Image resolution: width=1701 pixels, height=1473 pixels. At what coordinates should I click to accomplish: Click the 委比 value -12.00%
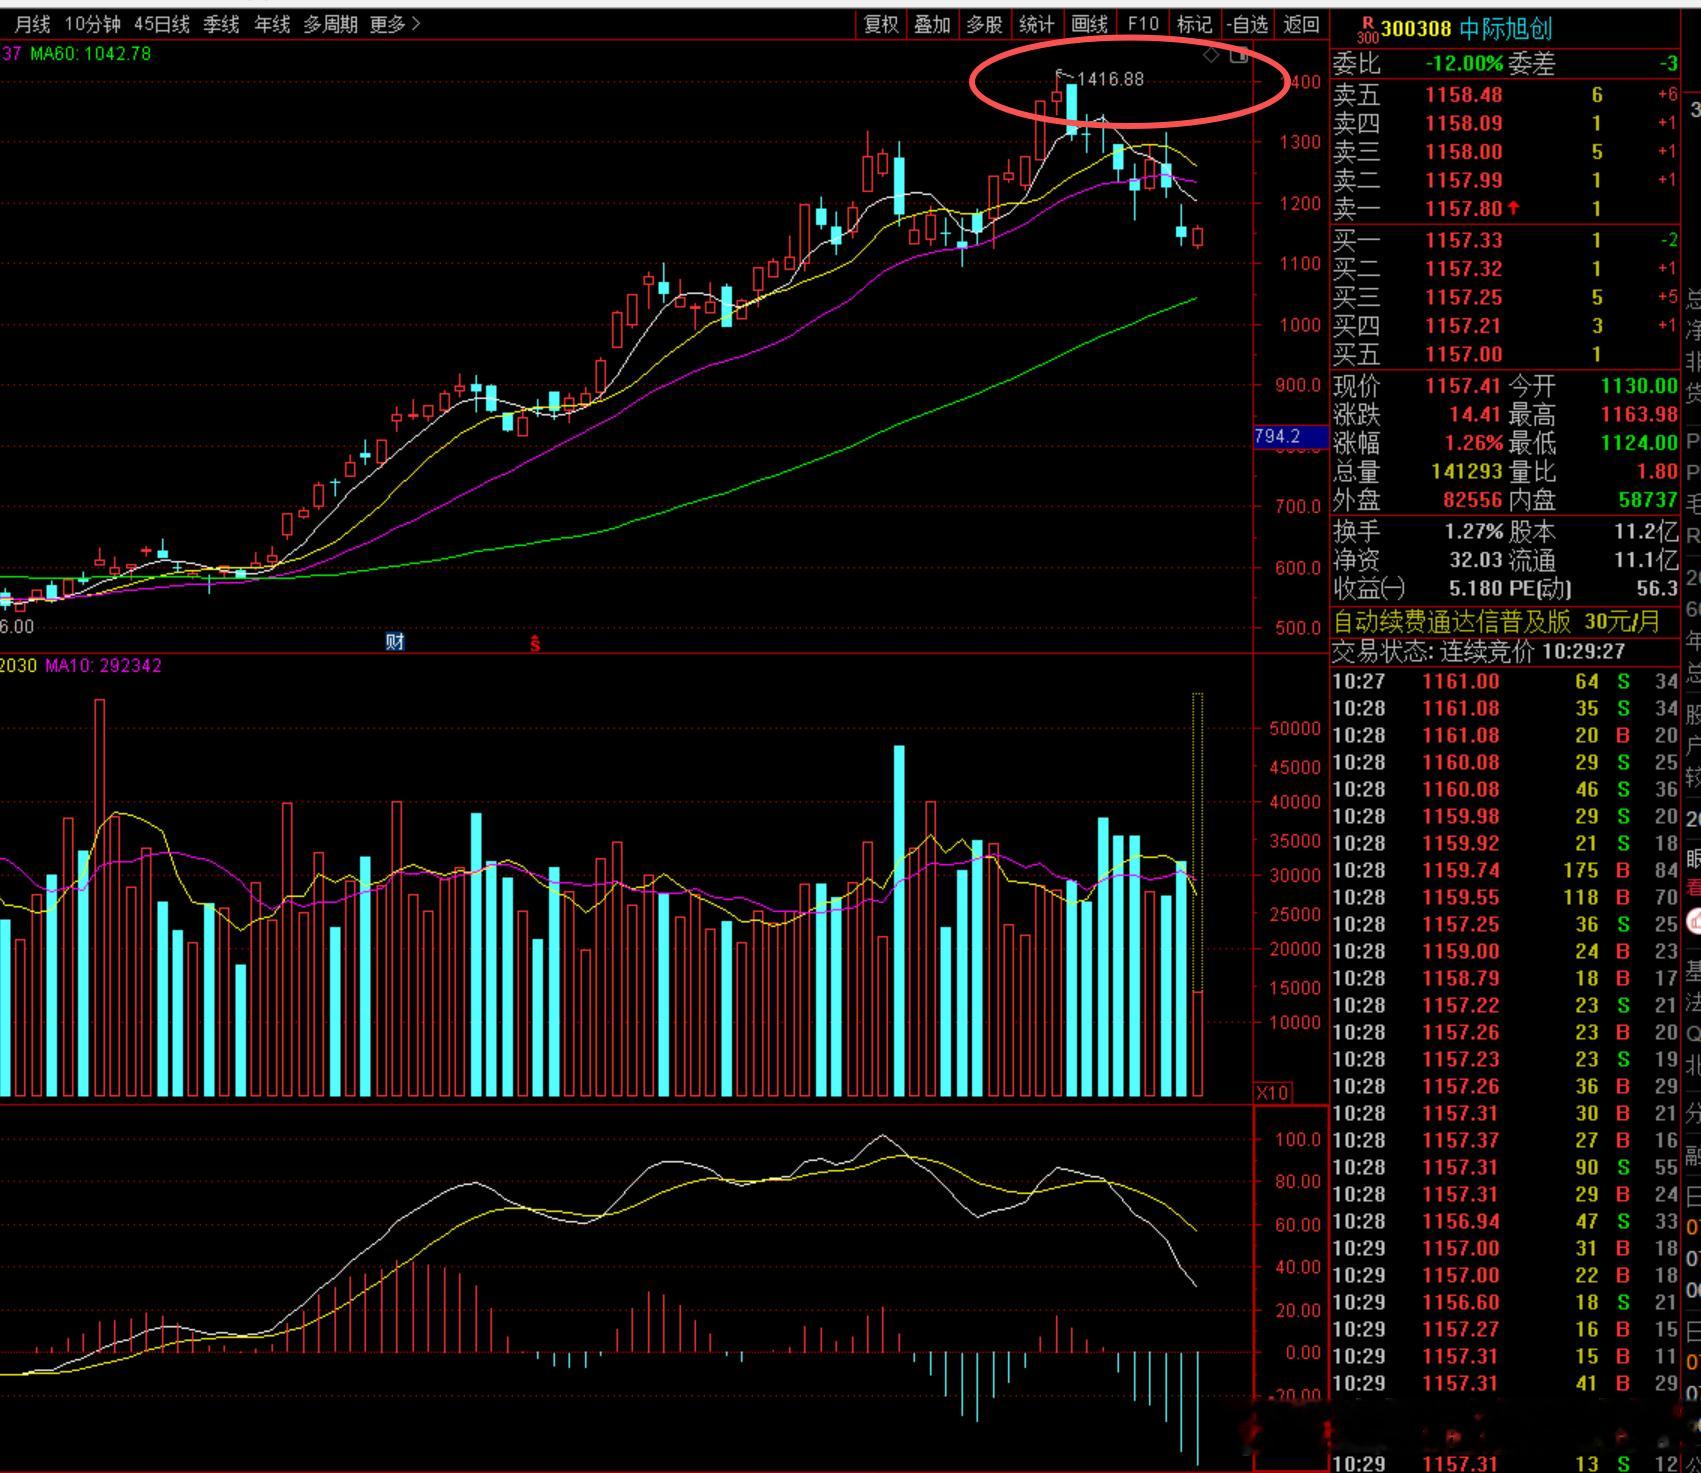1464,64
